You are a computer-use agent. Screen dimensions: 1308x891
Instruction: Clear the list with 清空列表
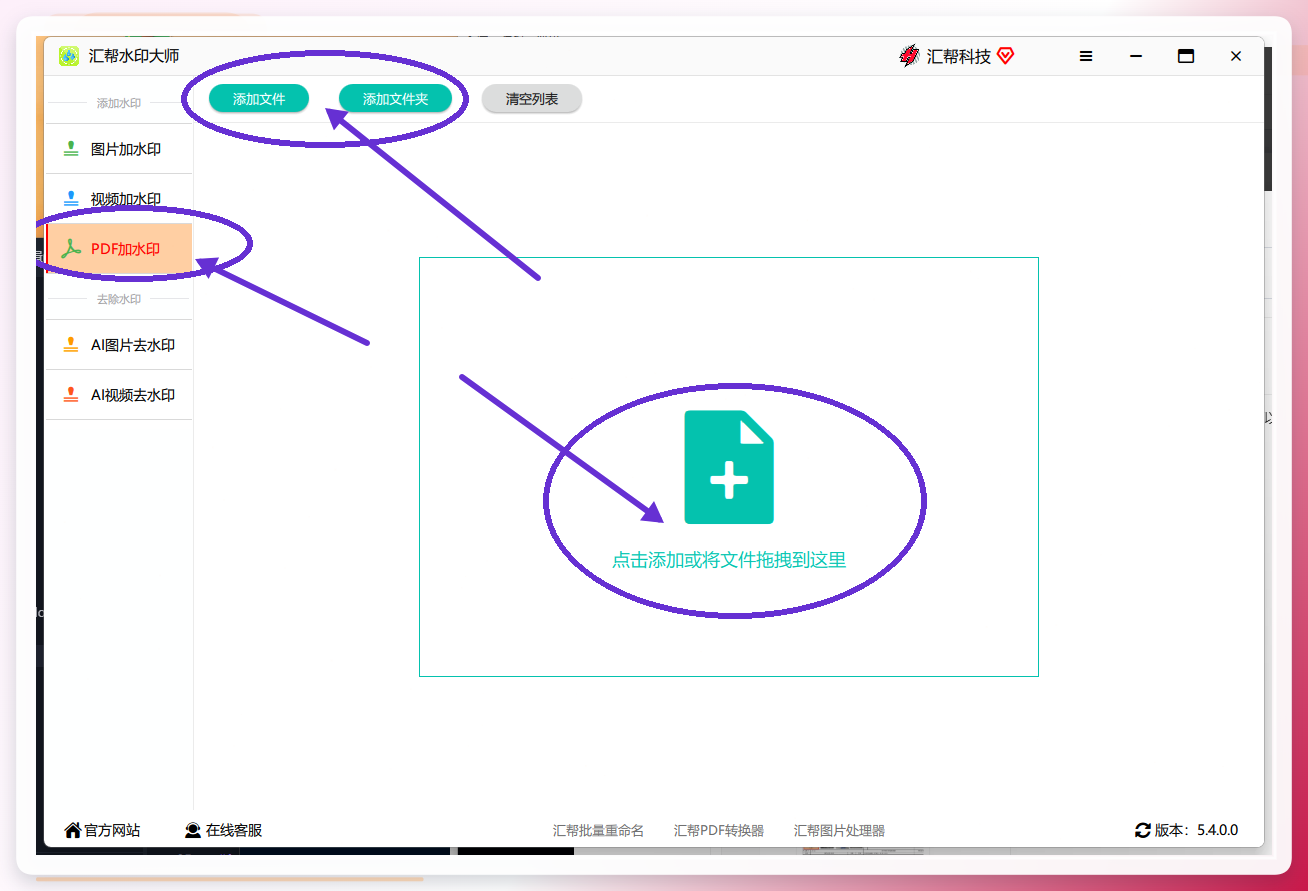532,99
